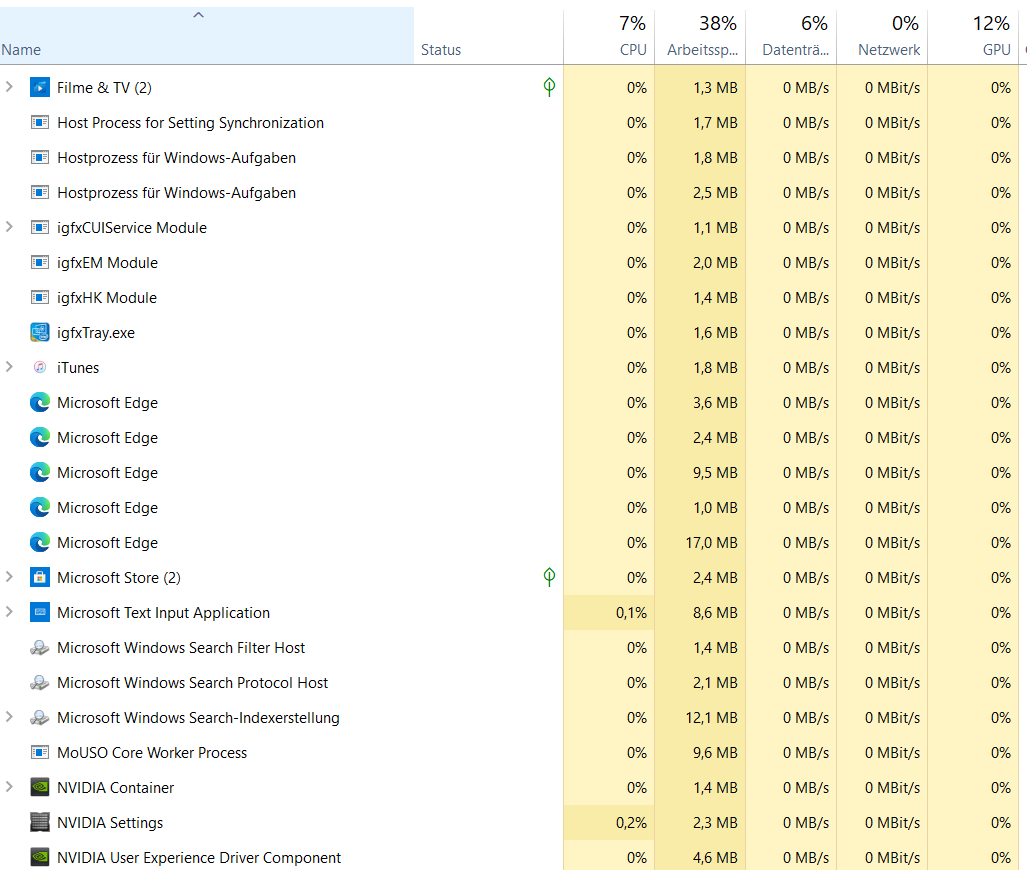This screenshot has width=1027, height=870.
Task: Click the 12,1 MB memory value
Action: [x=711, y=717]
